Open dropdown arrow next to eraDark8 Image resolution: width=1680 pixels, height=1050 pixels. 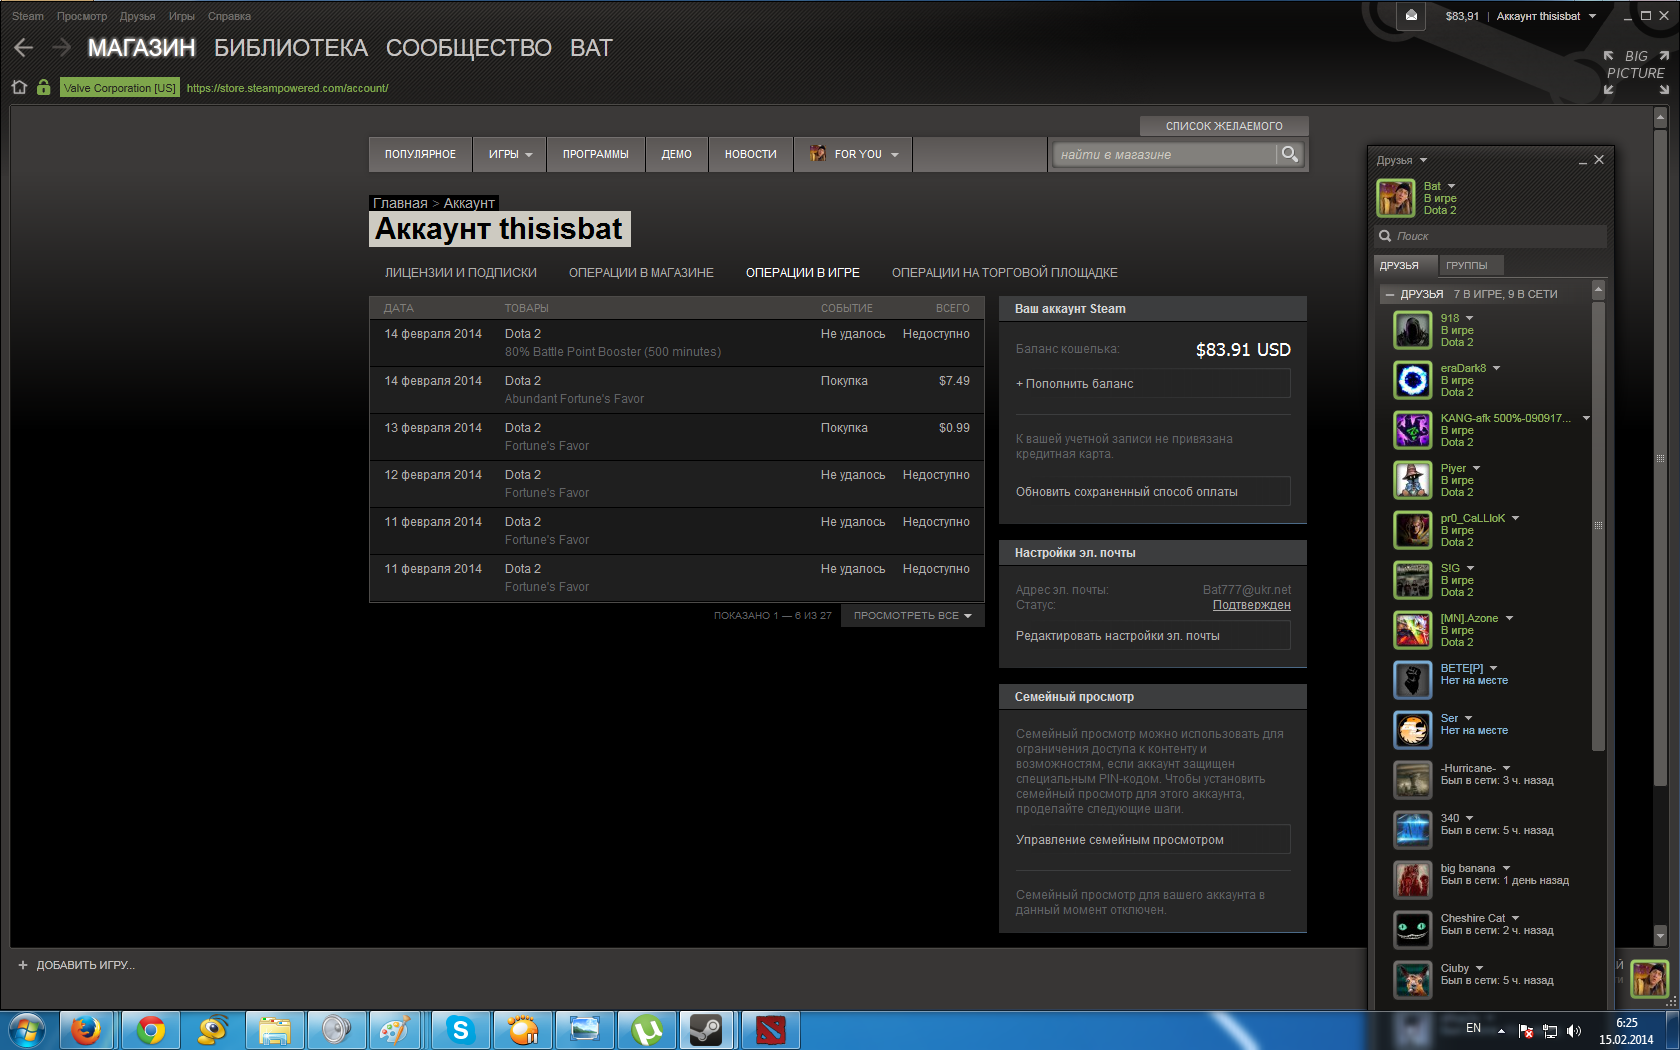click(x=1497, y=368)
